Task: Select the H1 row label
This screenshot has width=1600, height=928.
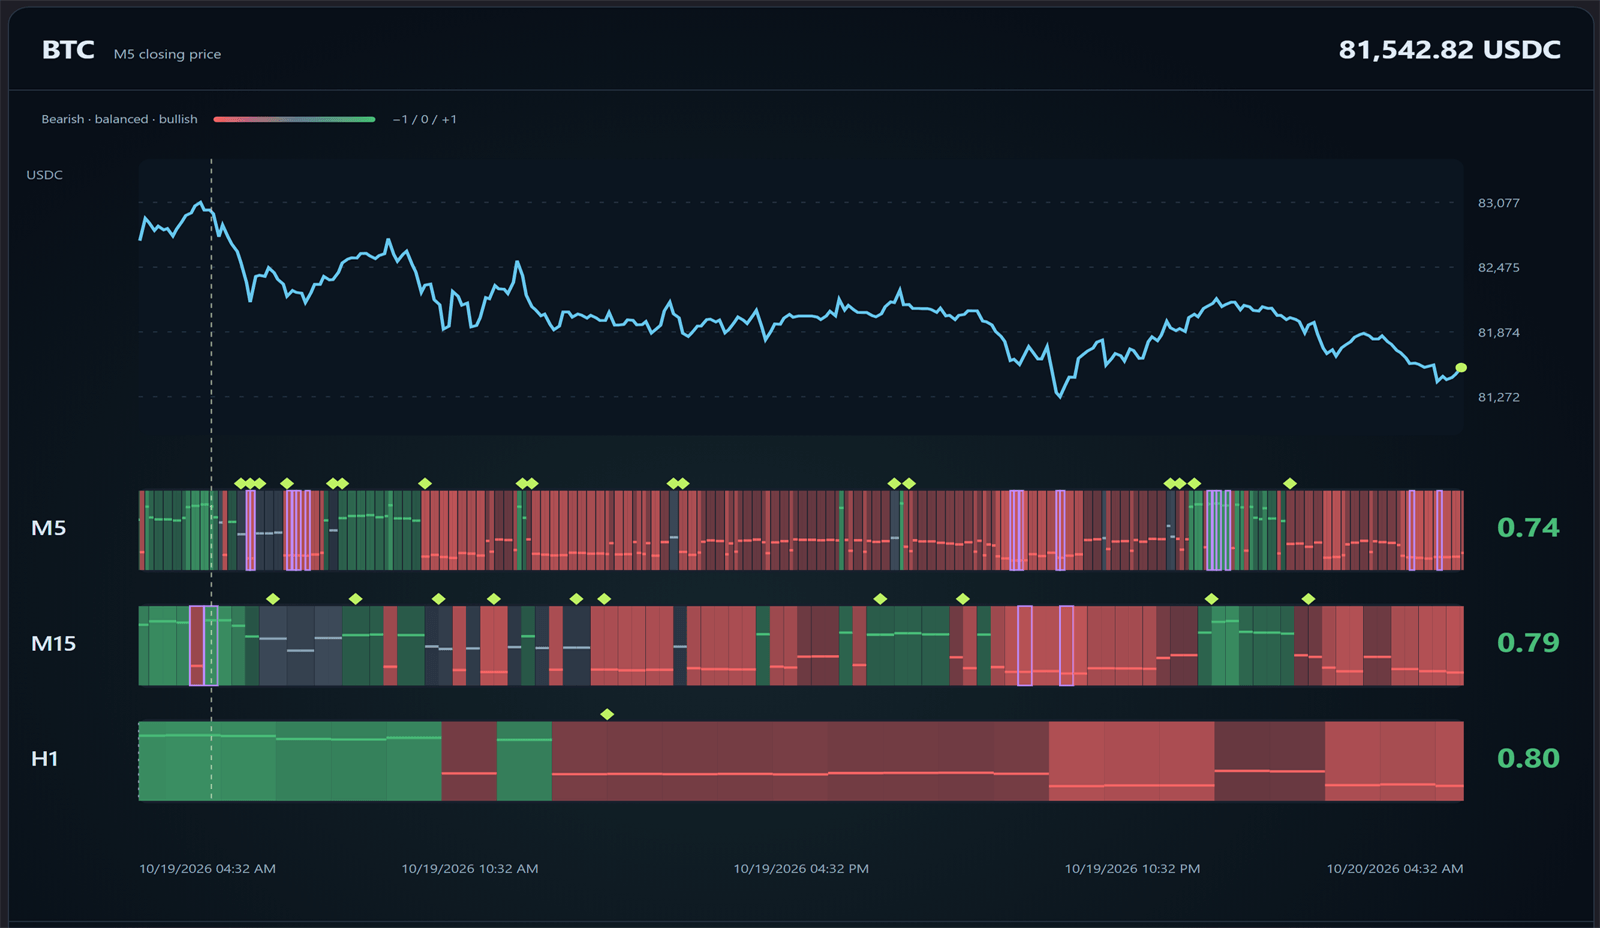Action: click(x=44, y=759)
